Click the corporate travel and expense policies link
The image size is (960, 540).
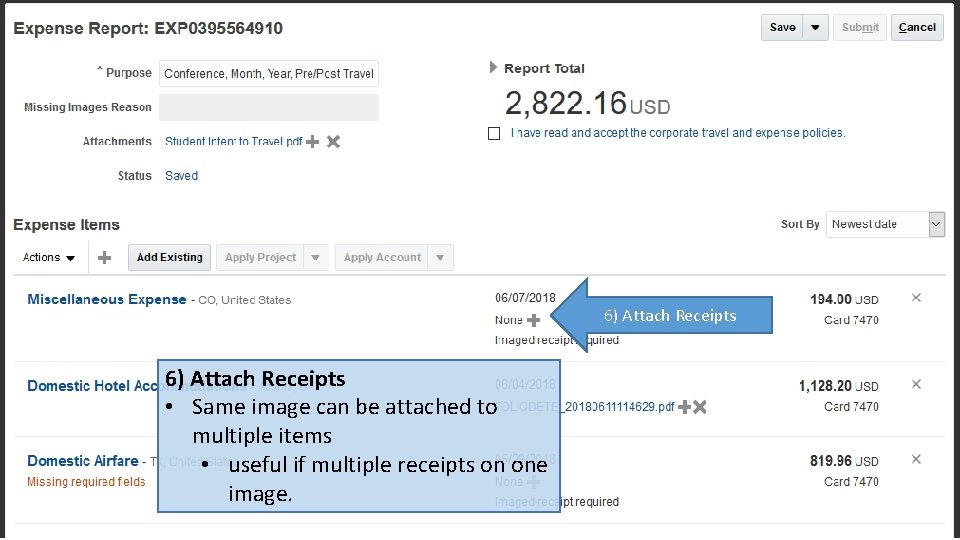678,133
